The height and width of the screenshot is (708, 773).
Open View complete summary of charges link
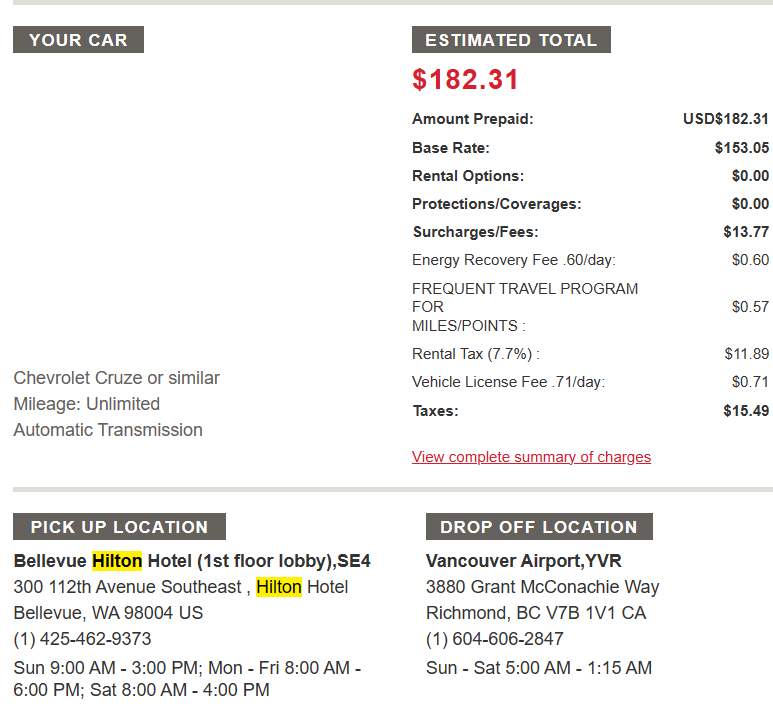point(531,457)
